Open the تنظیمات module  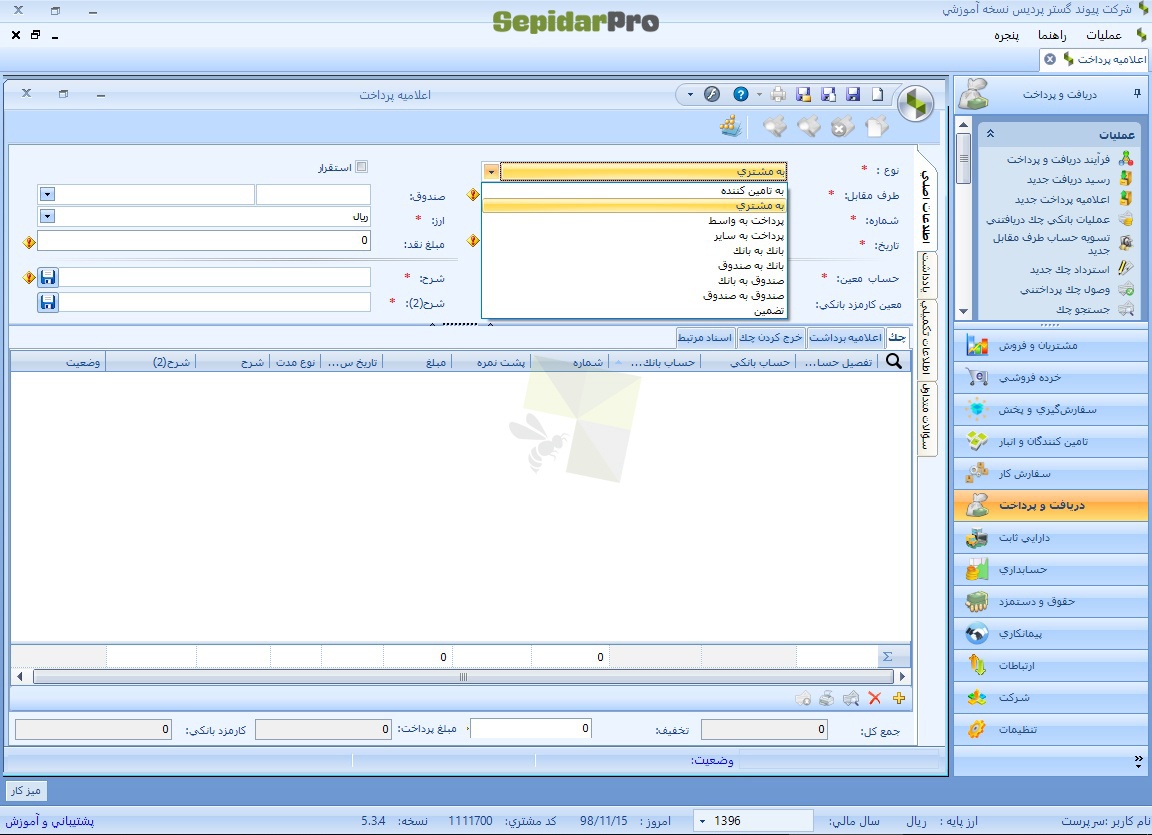point(1051,729)
